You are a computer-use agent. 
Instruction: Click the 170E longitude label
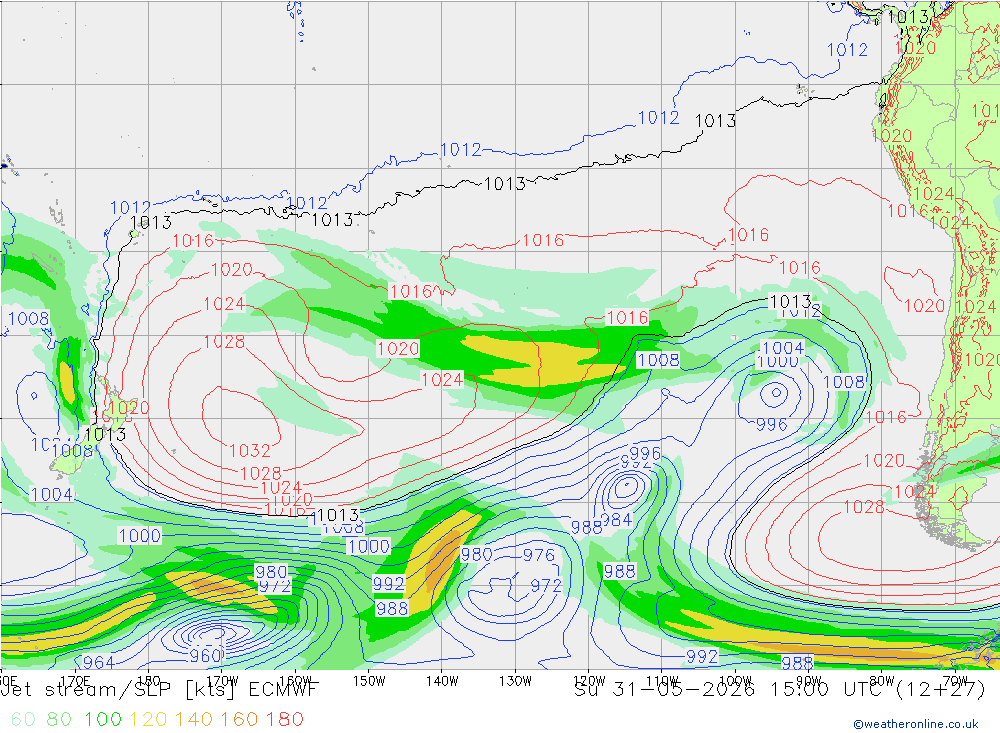point(75,681)
